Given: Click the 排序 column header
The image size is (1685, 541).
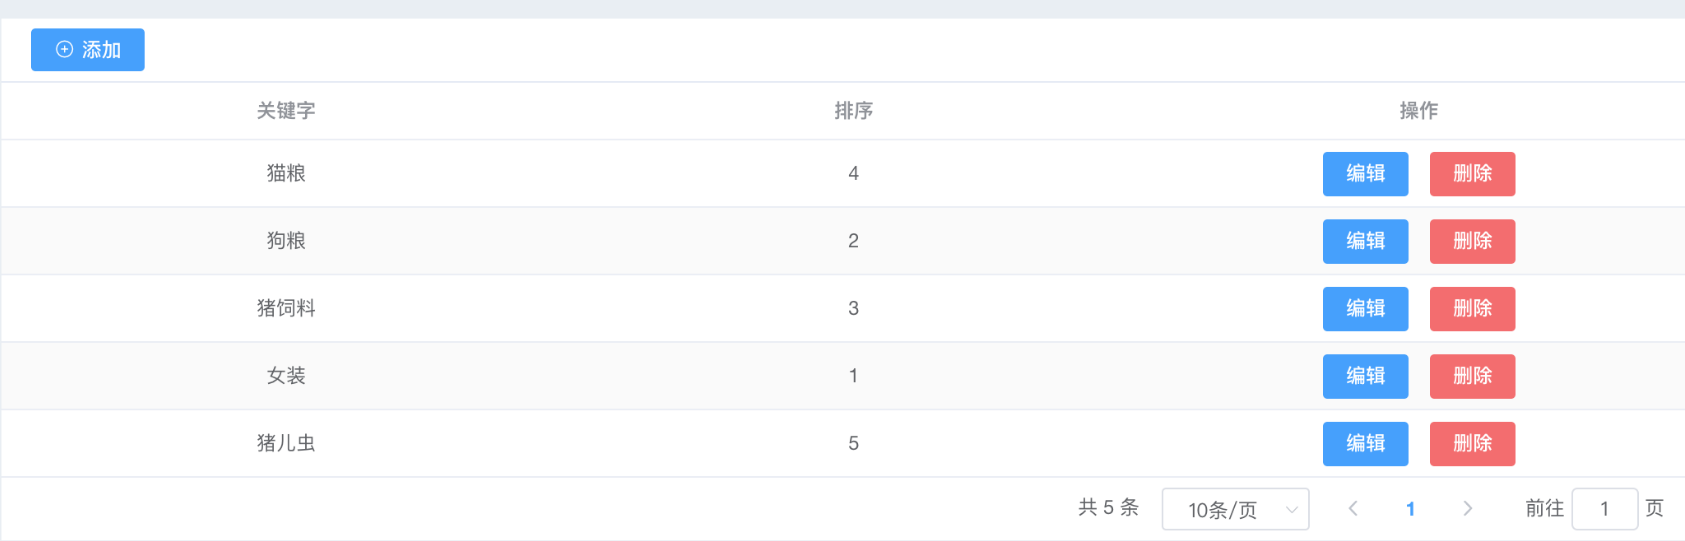Looking at the screenshot, I should click(853, 111).
